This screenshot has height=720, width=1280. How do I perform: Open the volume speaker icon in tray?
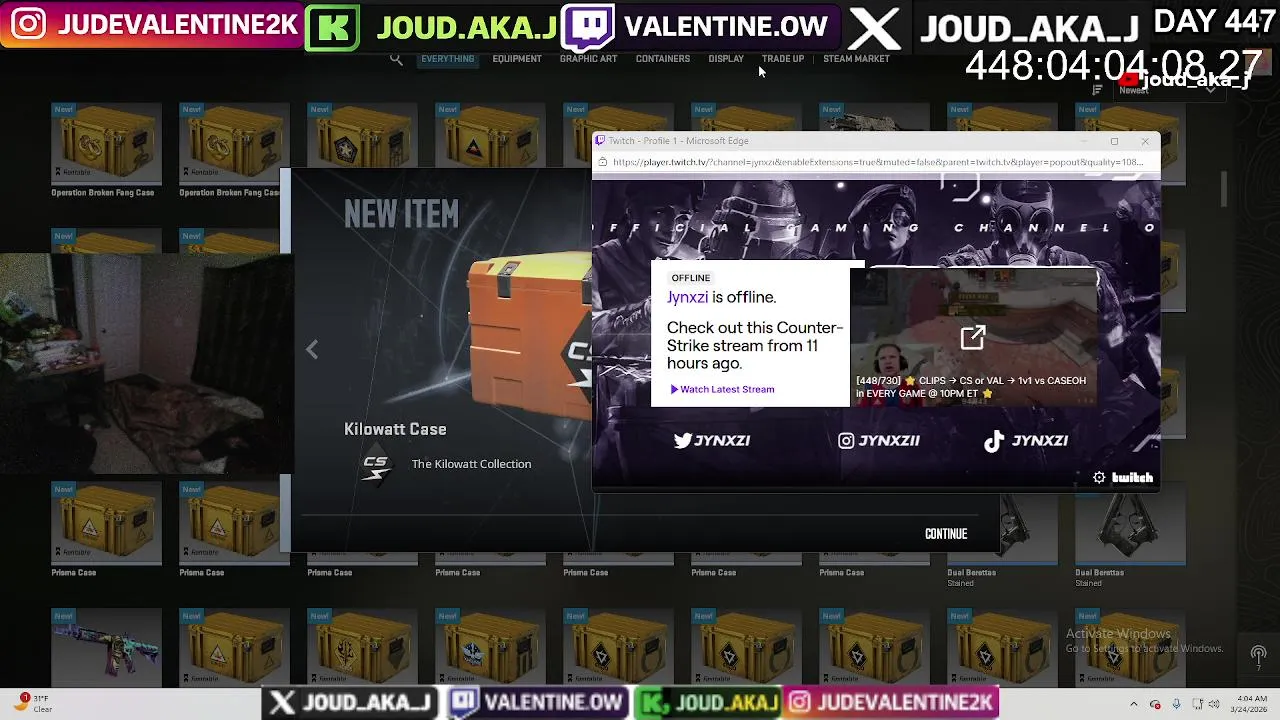[1212, 704]
